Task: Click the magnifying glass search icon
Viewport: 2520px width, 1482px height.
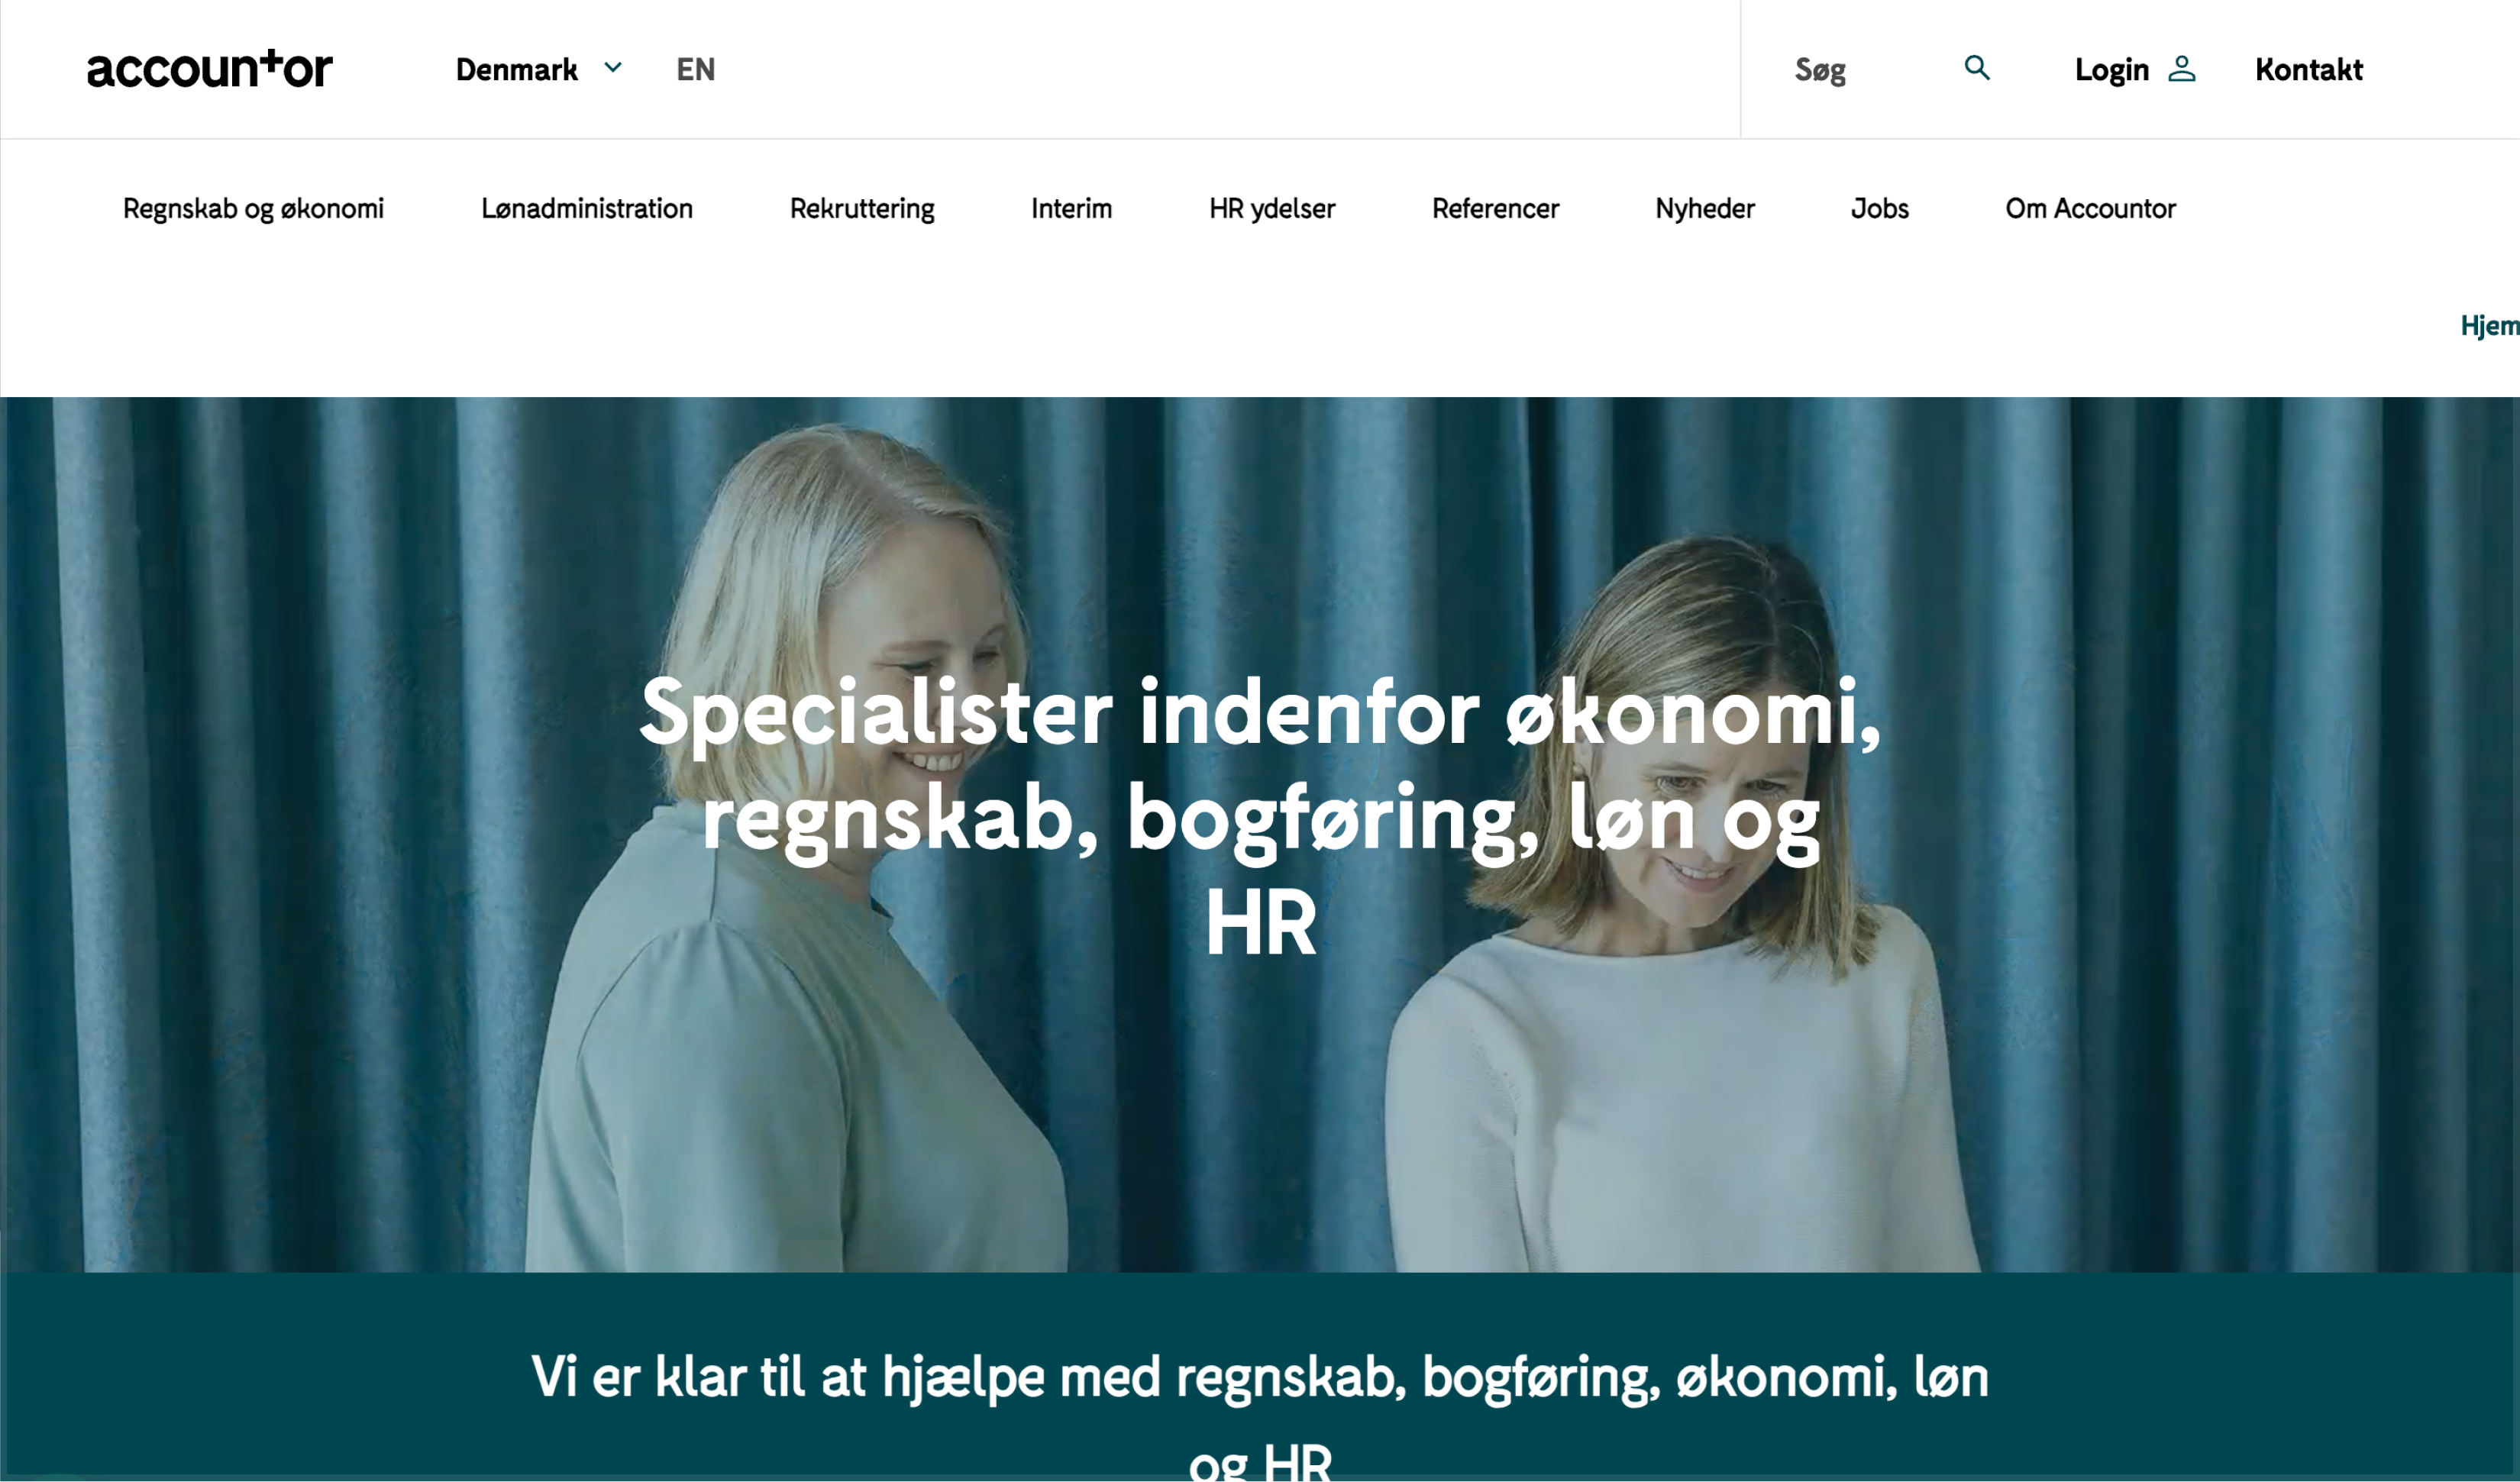Action: [x=1976, y=68]
